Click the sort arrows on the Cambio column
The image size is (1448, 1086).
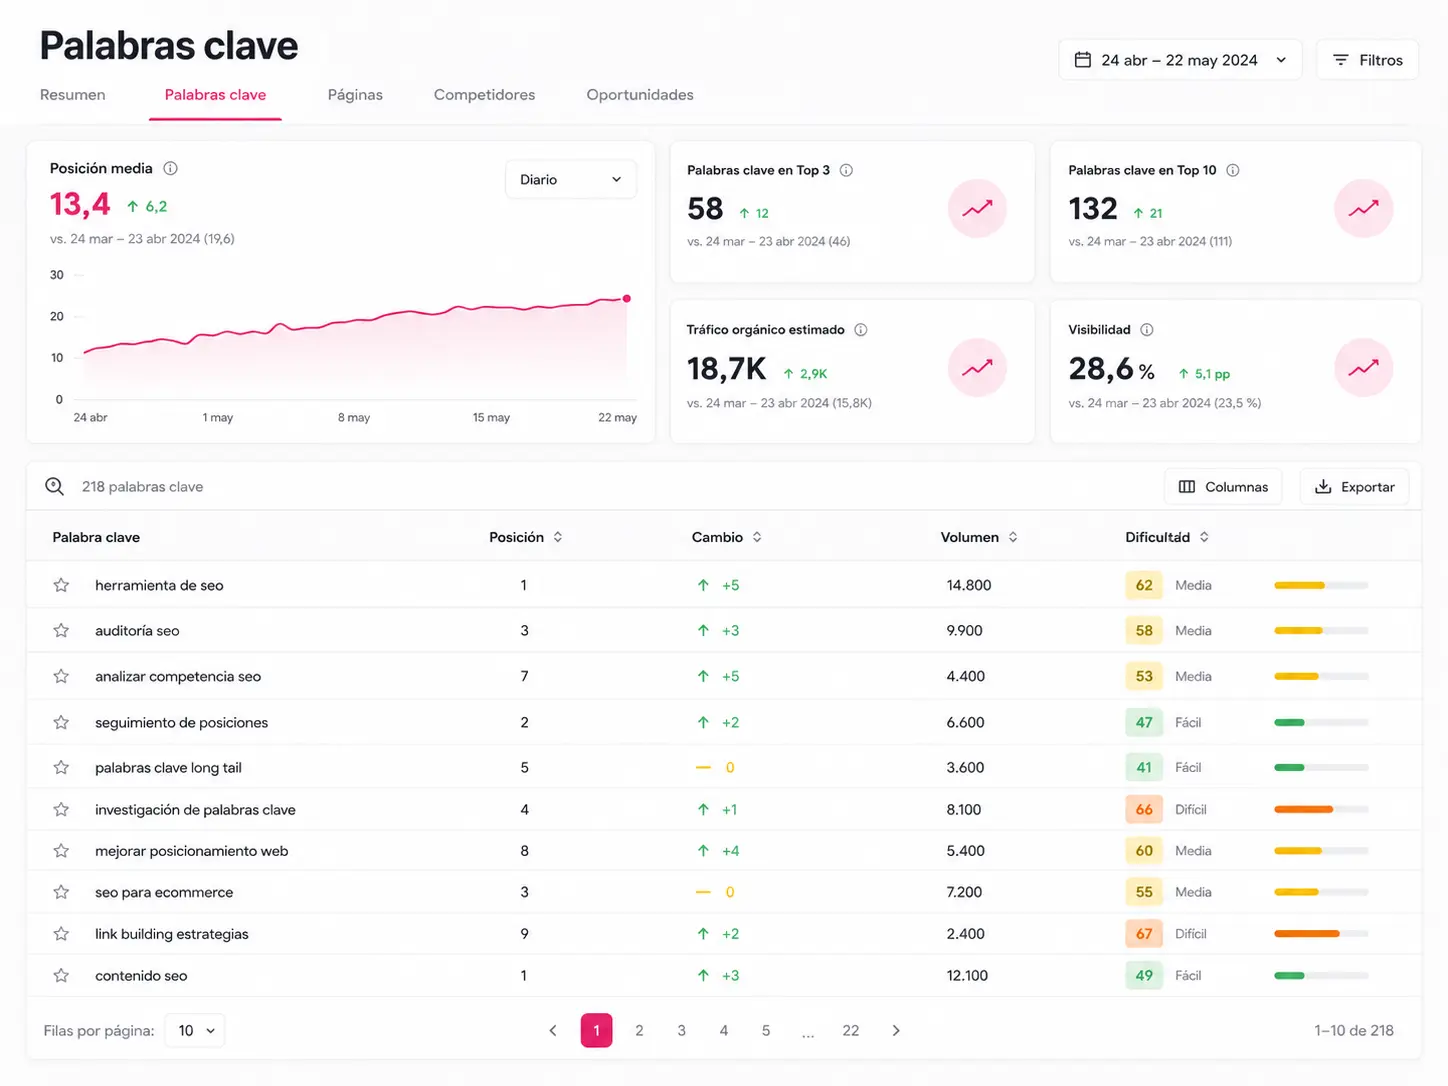click(757, 537)
